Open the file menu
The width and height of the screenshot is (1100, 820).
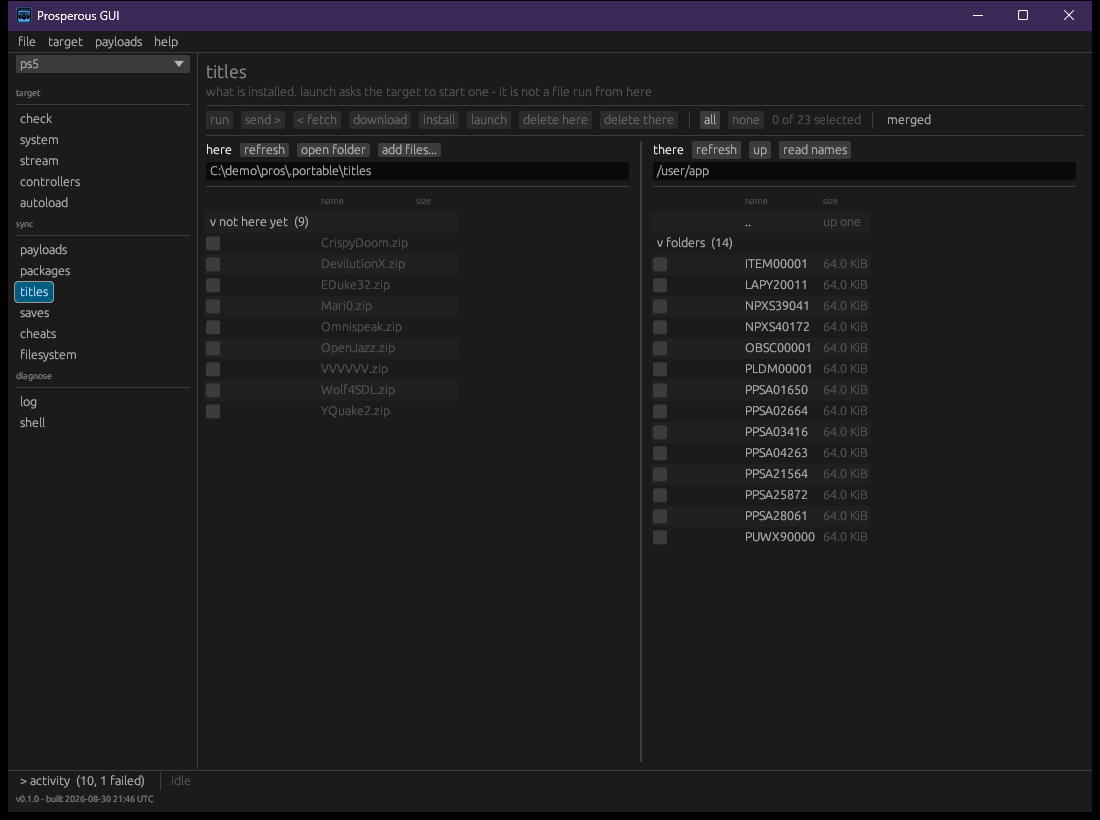coord(27,41)
